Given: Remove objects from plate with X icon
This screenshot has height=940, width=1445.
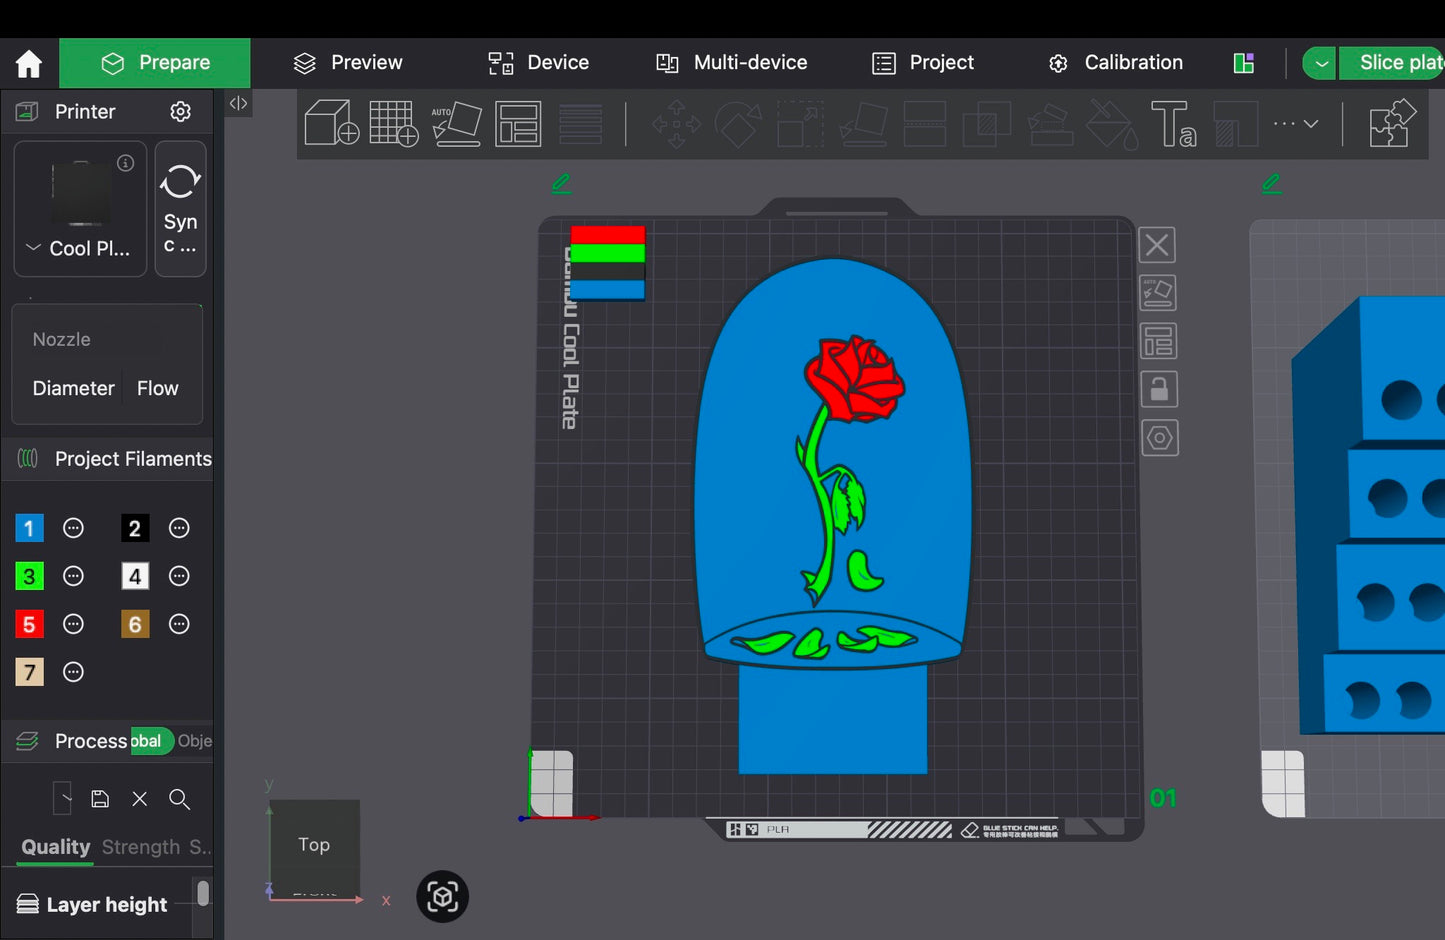Looking at the screenshot, I should 1158,245.
